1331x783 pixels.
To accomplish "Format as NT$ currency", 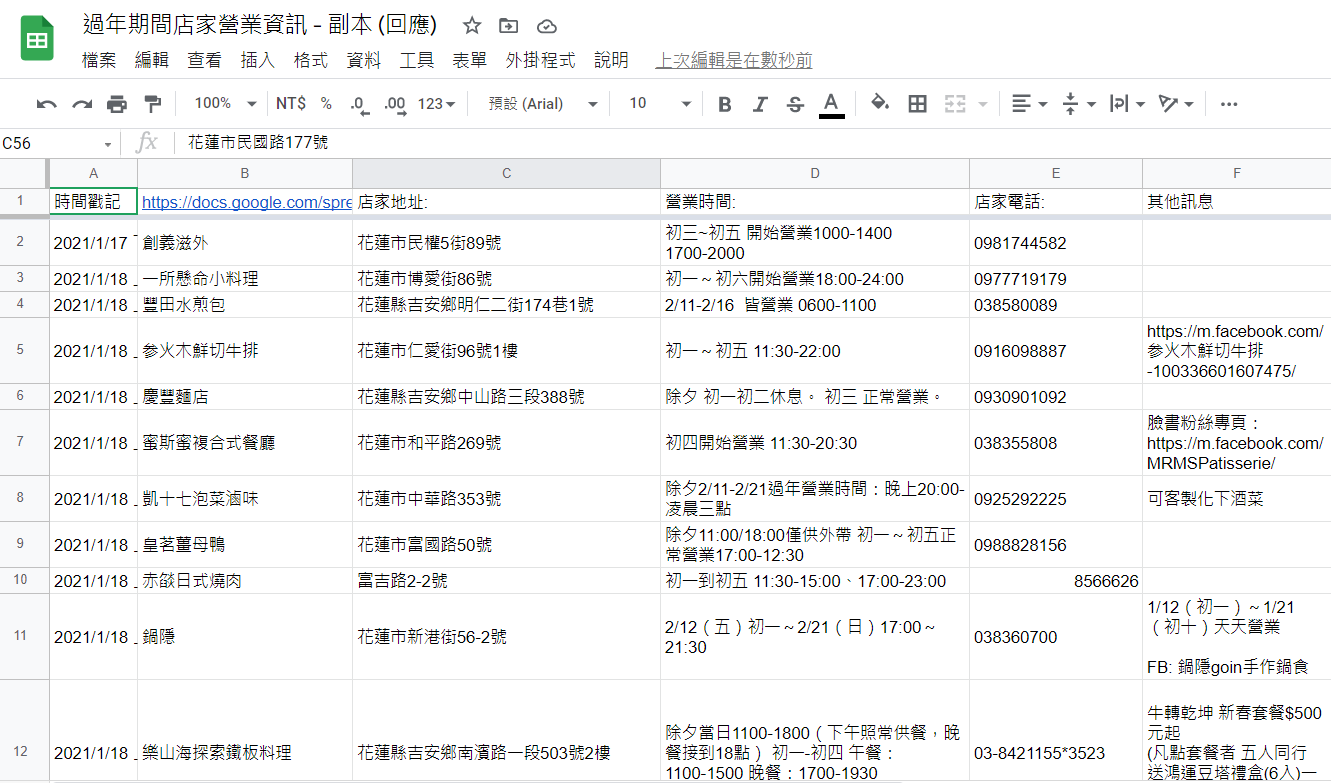I will coord(291,104).
